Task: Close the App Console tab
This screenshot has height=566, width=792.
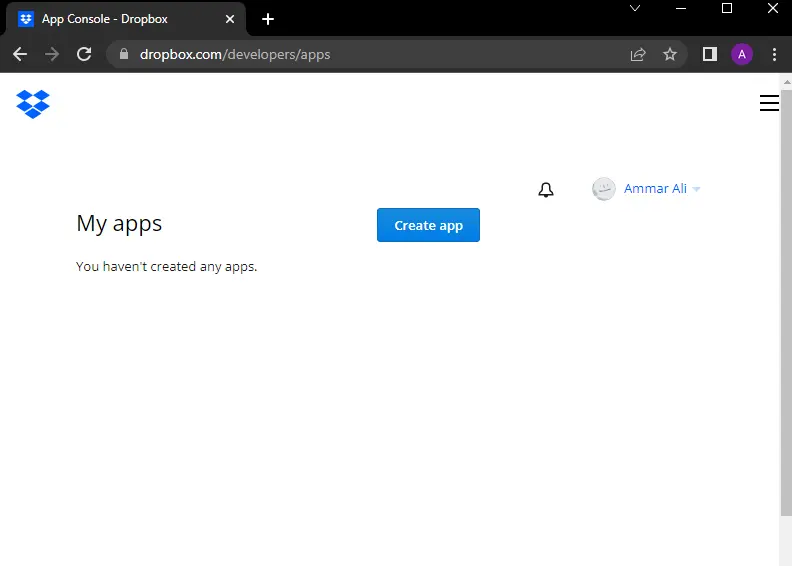Action: [230, 19]
